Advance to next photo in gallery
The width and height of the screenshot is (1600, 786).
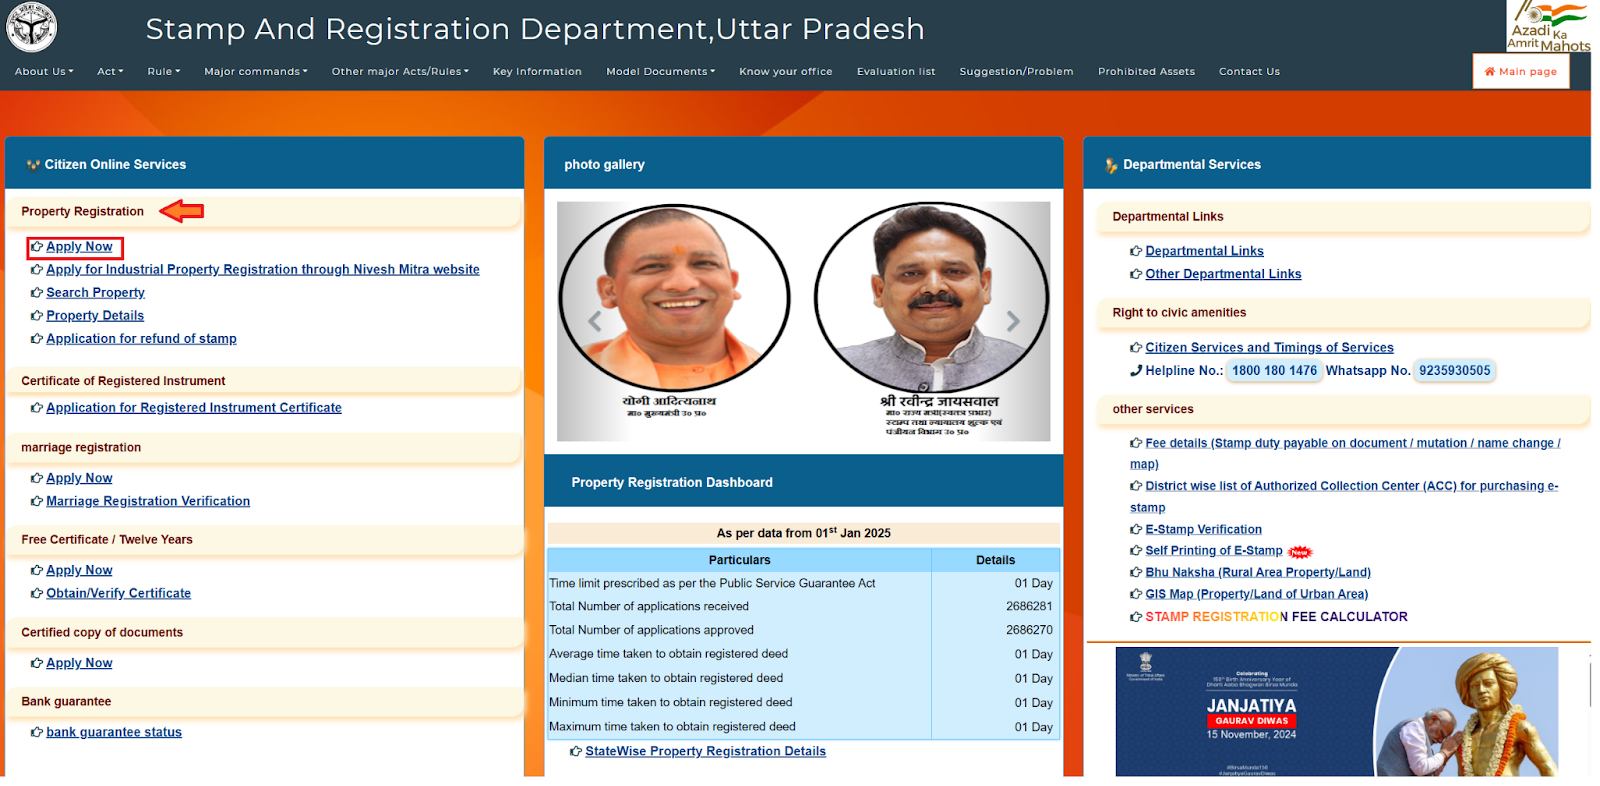click(x=1013, y=321)
